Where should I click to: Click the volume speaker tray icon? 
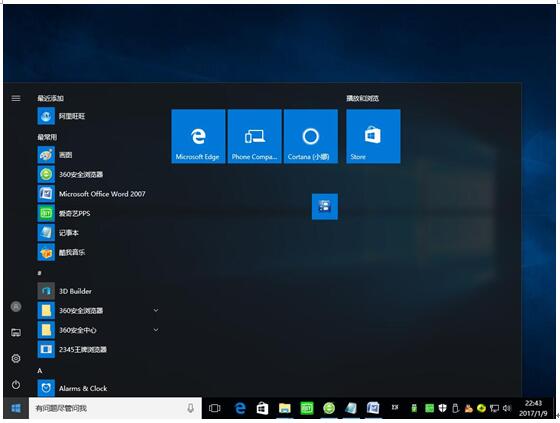coord(507,408)
